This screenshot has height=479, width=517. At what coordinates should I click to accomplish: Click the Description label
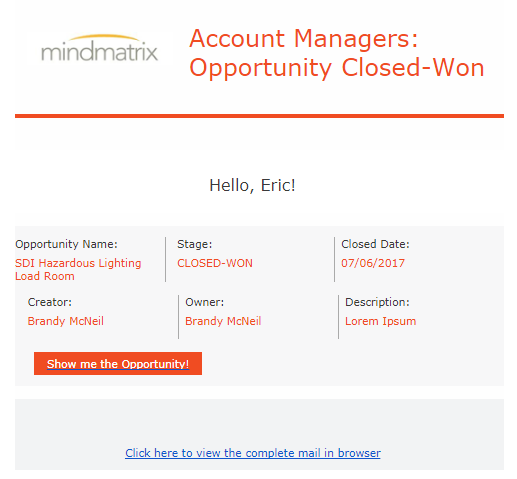[377, 302]
